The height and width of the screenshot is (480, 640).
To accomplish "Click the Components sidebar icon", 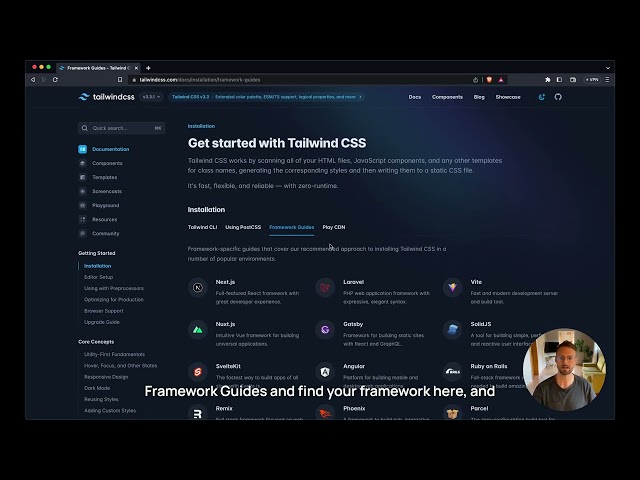I will [x=82, y=163].
